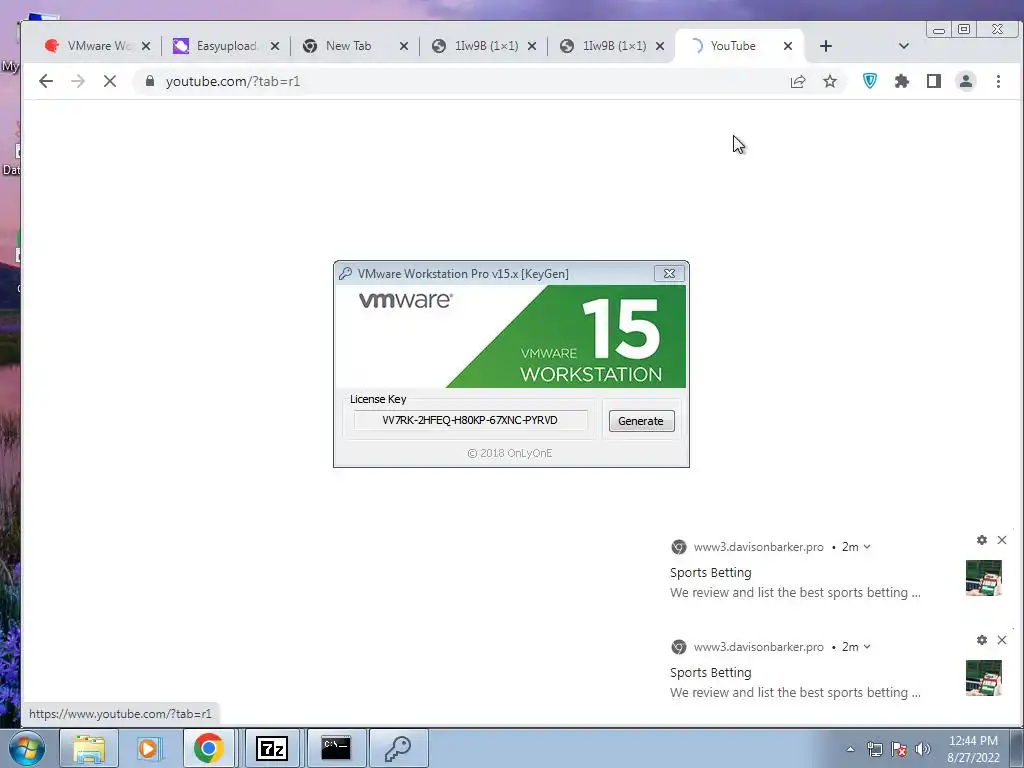Close the VMware KeyGen dialog
The image size is (1024, 768).
coord(669,274)
